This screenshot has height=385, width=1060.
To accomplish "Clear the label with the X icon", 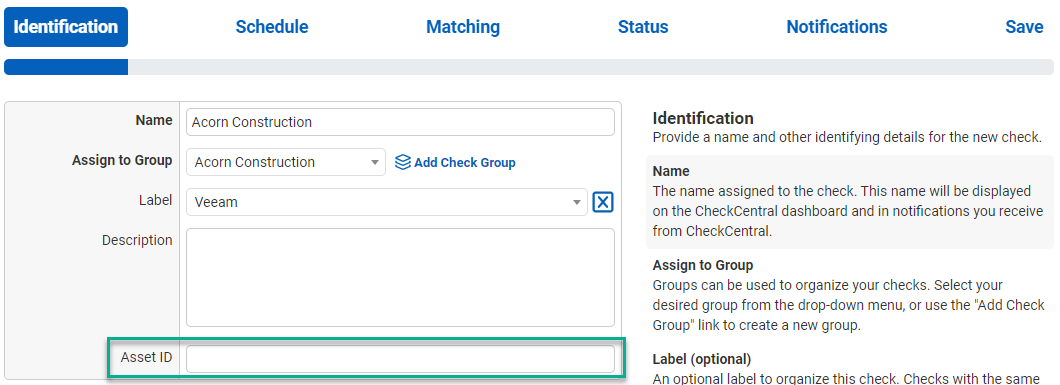I will pyautogui.click(x=603, y=202).
